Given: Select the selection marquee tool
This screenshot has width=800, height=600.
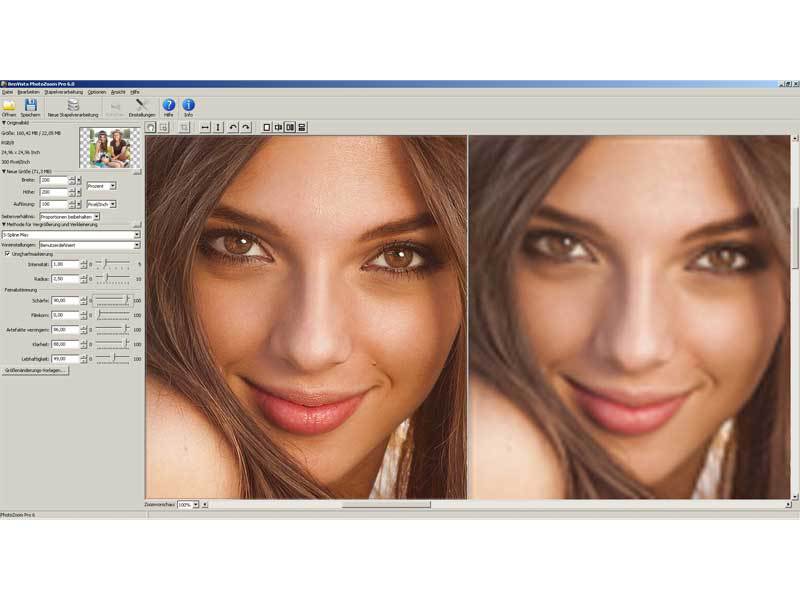Looking at the screenshot, I should [163, 127].
